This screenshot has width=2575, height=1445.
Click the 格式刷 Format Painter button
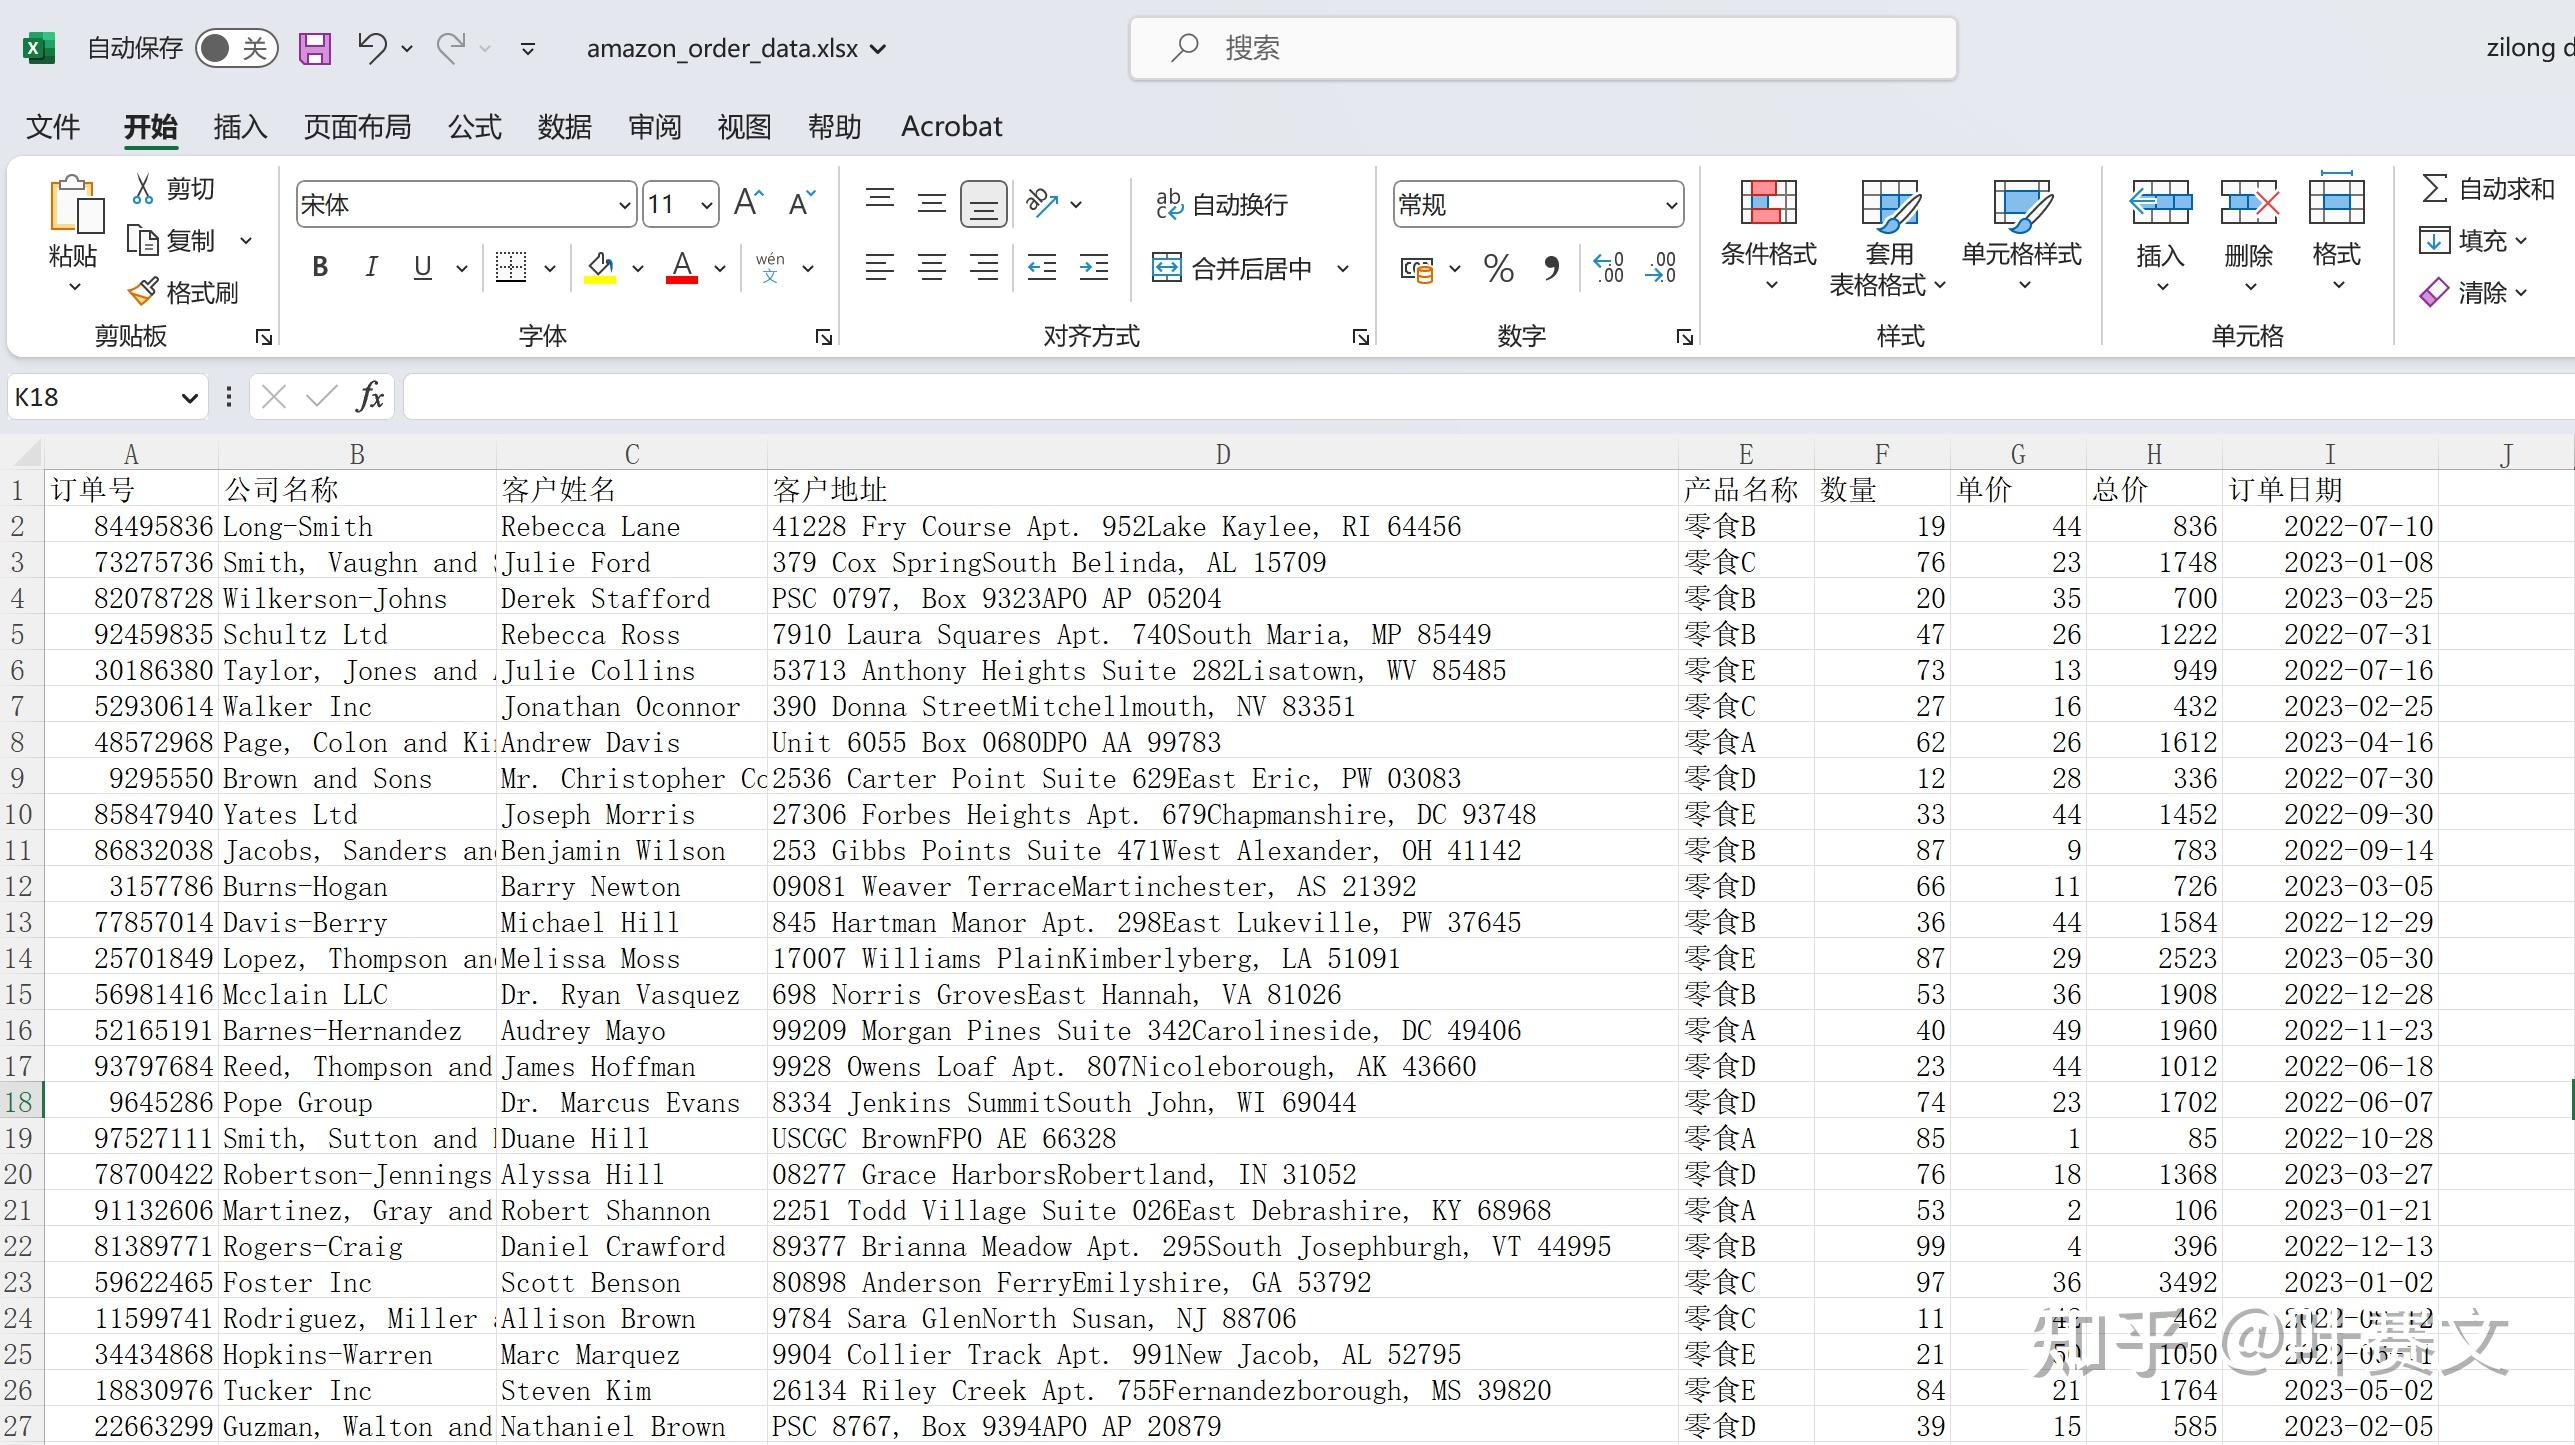[183, 292]
